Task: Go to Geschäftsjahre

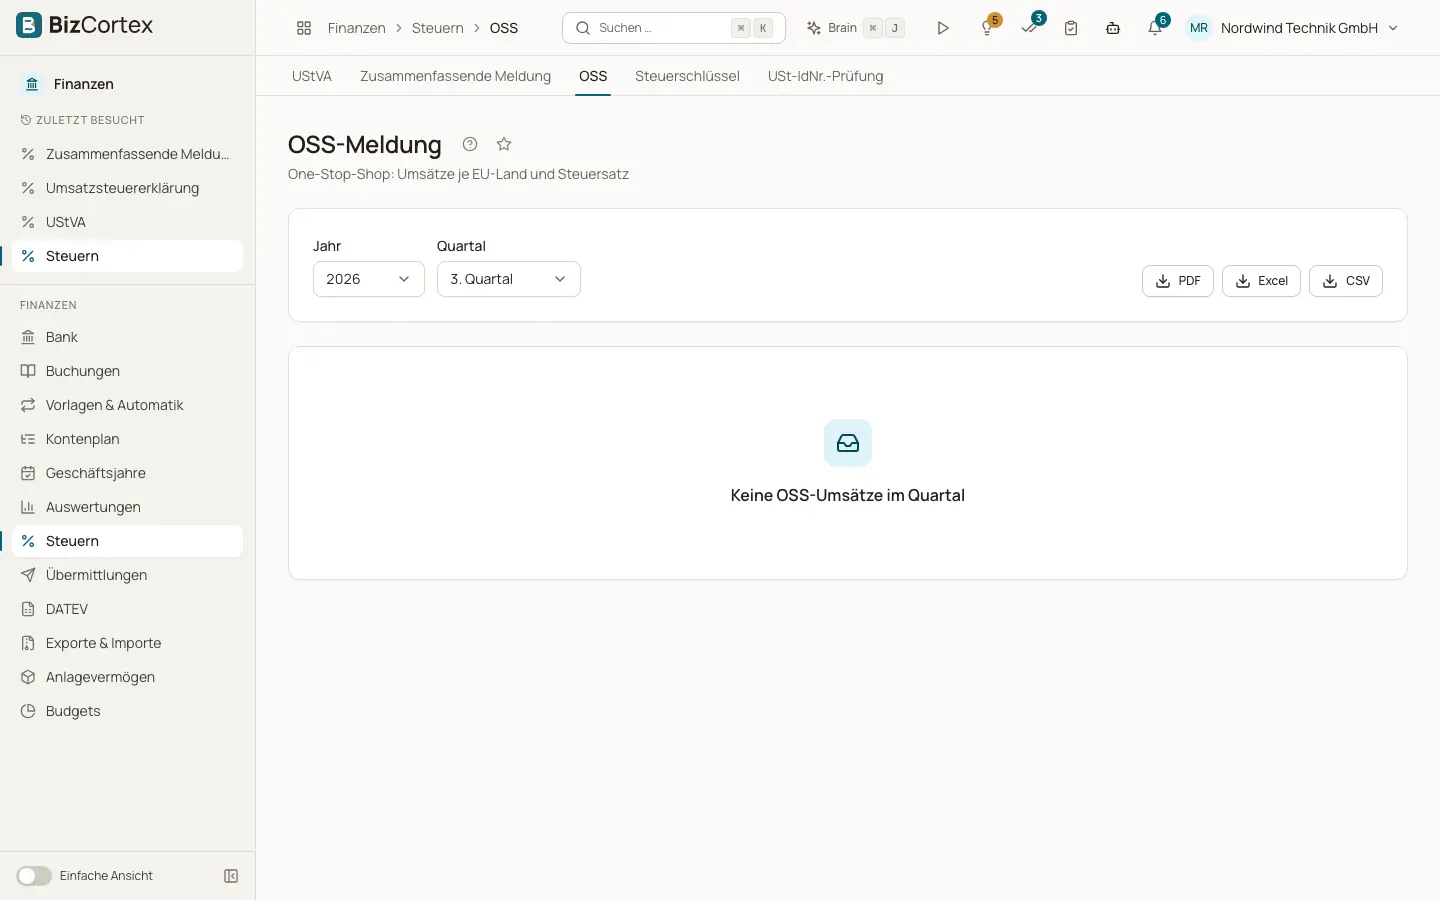Action: (x=128, y=473)
